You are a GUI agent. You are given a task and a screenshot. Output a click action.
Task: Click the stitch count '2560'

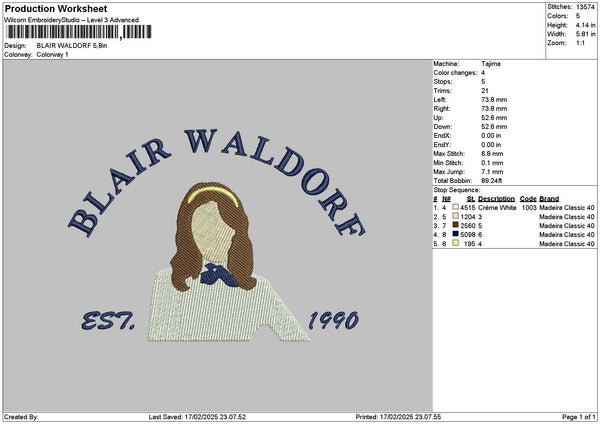point(468,226)
